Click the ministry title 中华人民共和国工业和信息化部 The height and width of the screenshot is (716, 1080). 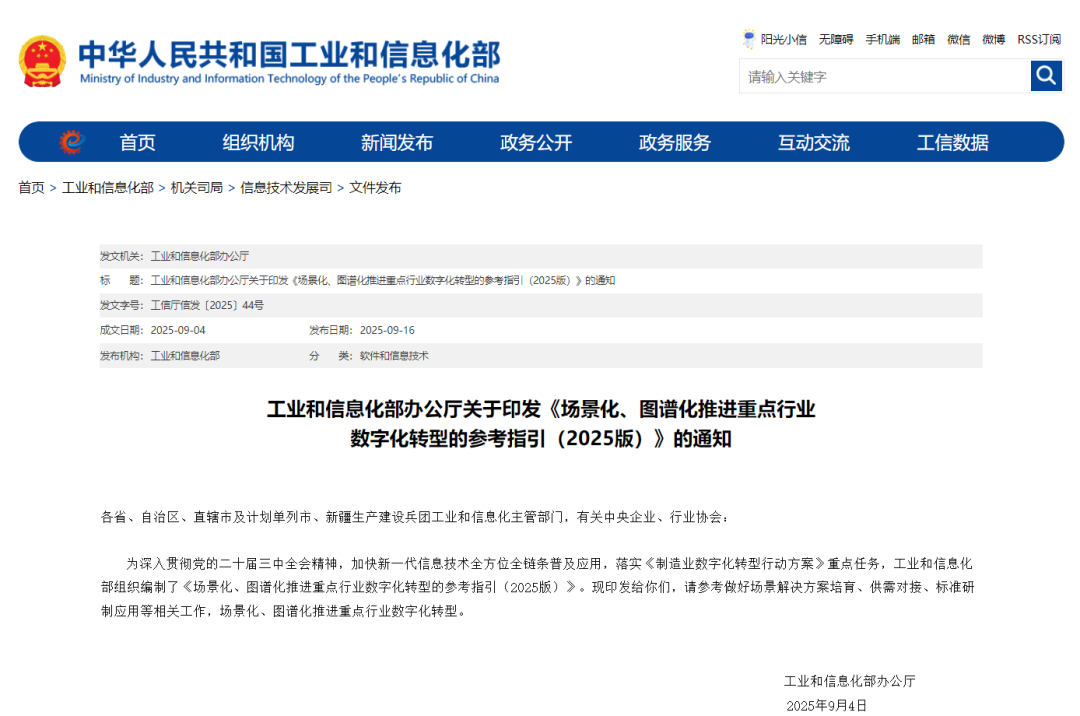pos(289,54)
